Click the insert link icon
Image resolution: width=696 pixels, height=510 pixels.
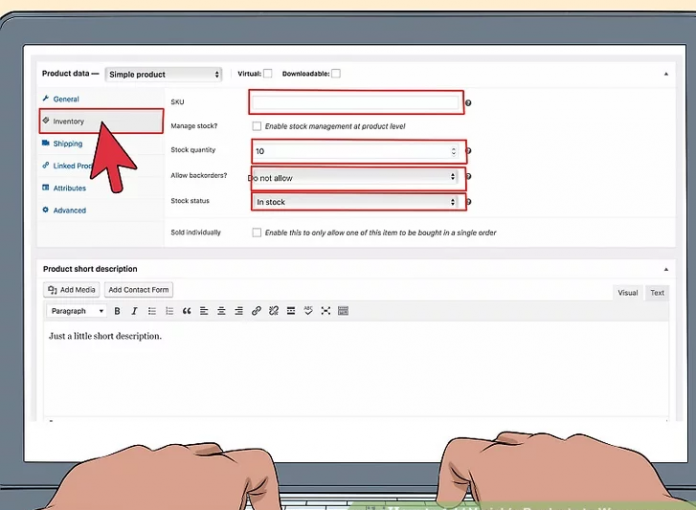[256, 311]
